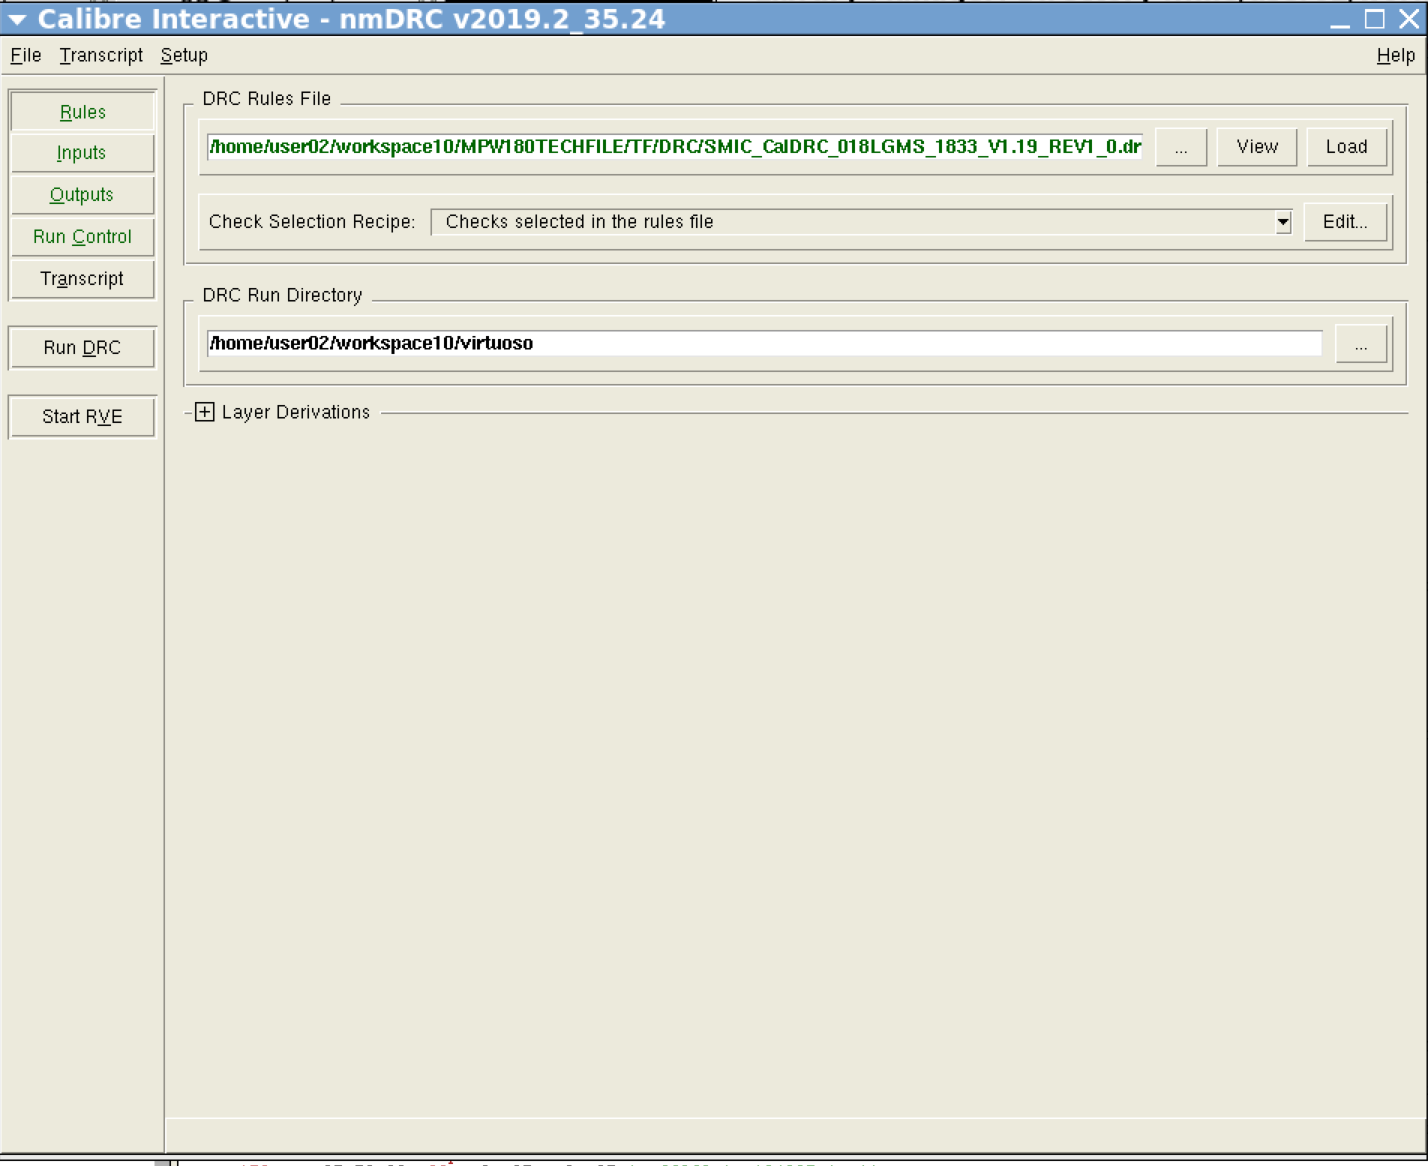Close the Calibre Interactive window
This screenshot has height=1166, width=1428.
tap(1409, 19)
